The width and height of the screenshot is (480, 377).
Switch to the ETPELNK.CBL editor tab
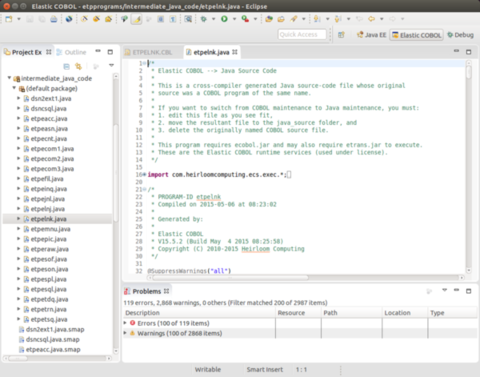pyautogui.click(x=149, y=52)
